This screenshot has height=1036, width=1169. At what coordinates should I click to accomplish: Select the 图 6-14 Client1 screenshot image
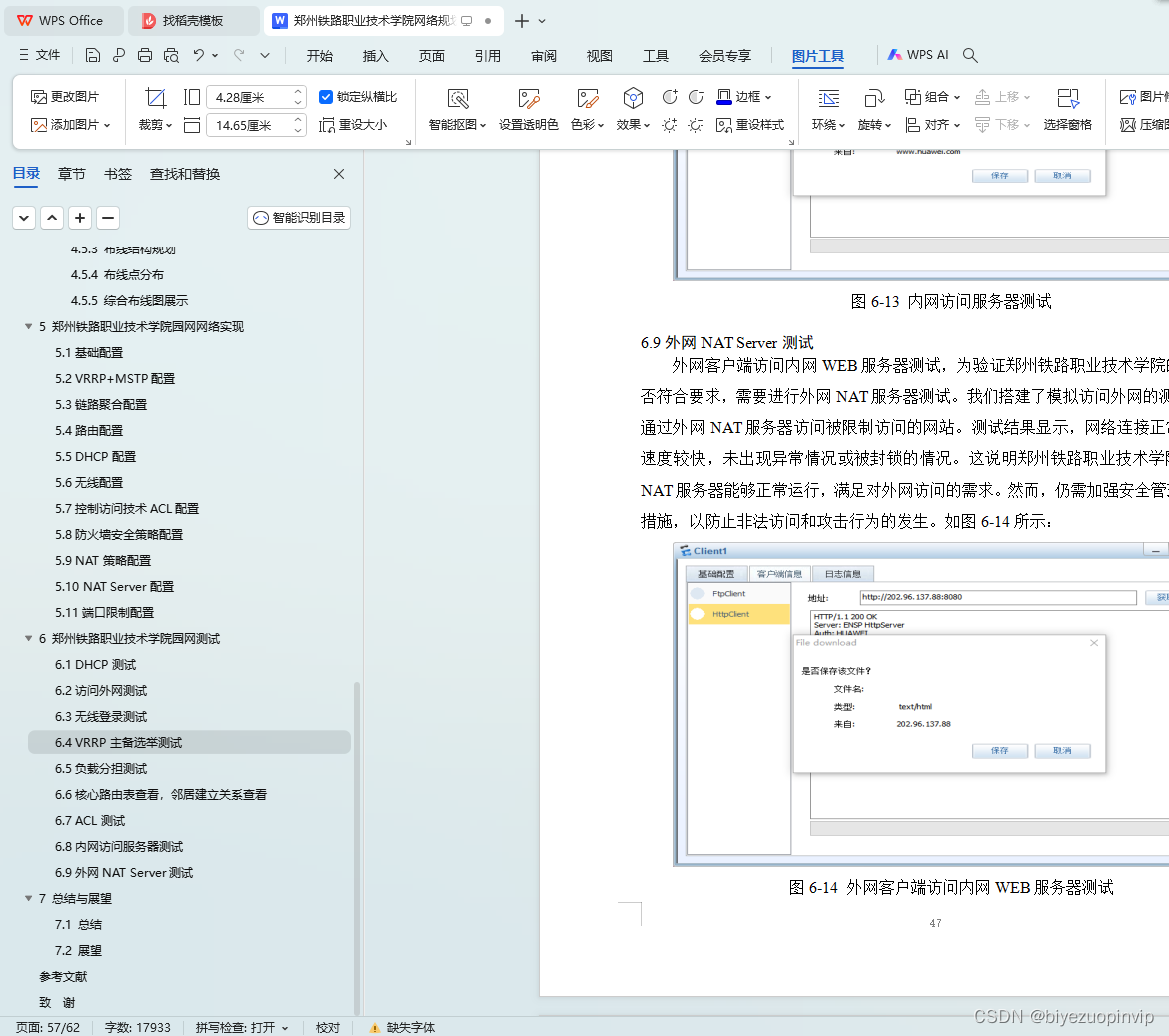point(921,704)
